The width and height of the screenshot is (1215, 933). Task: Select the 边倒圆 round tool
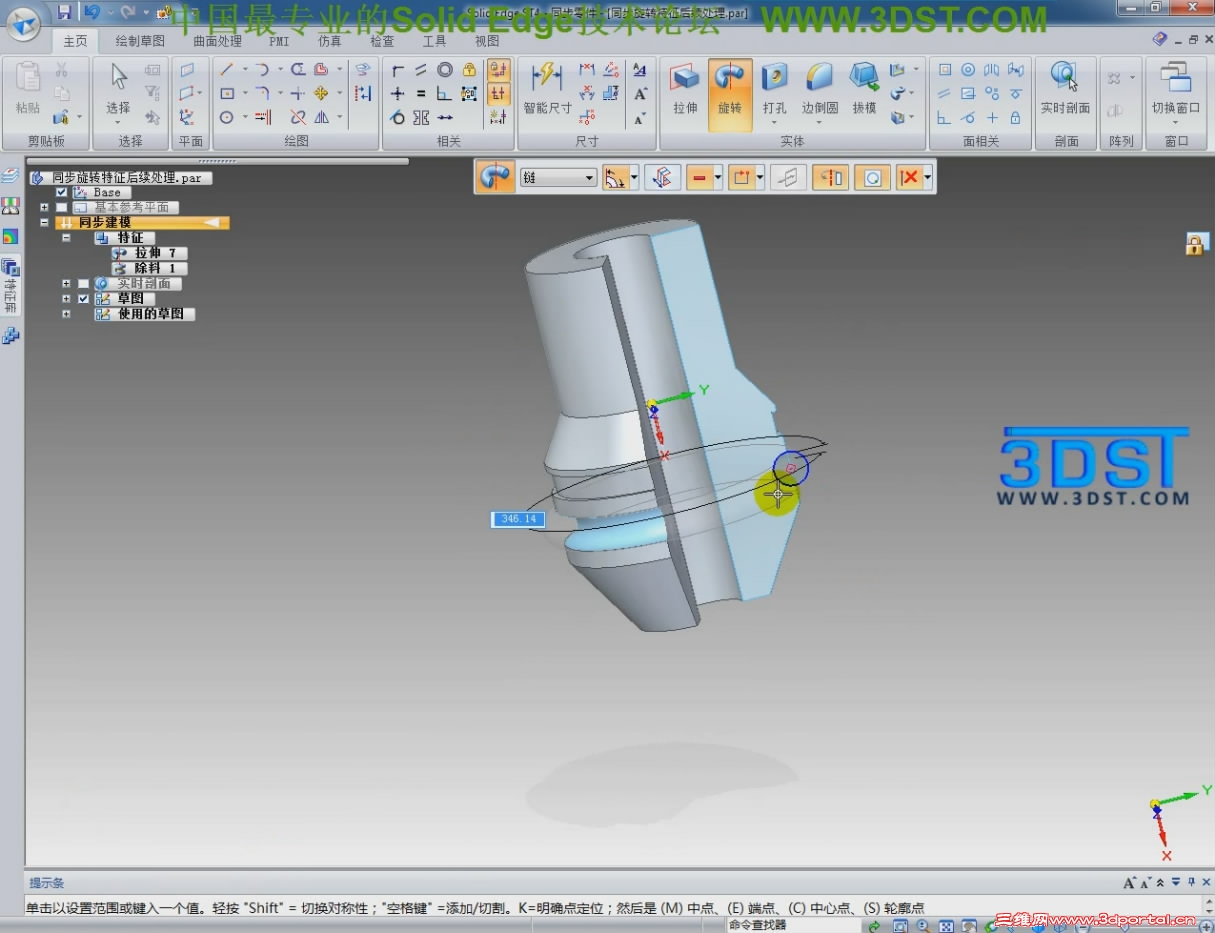coord(819,89)
